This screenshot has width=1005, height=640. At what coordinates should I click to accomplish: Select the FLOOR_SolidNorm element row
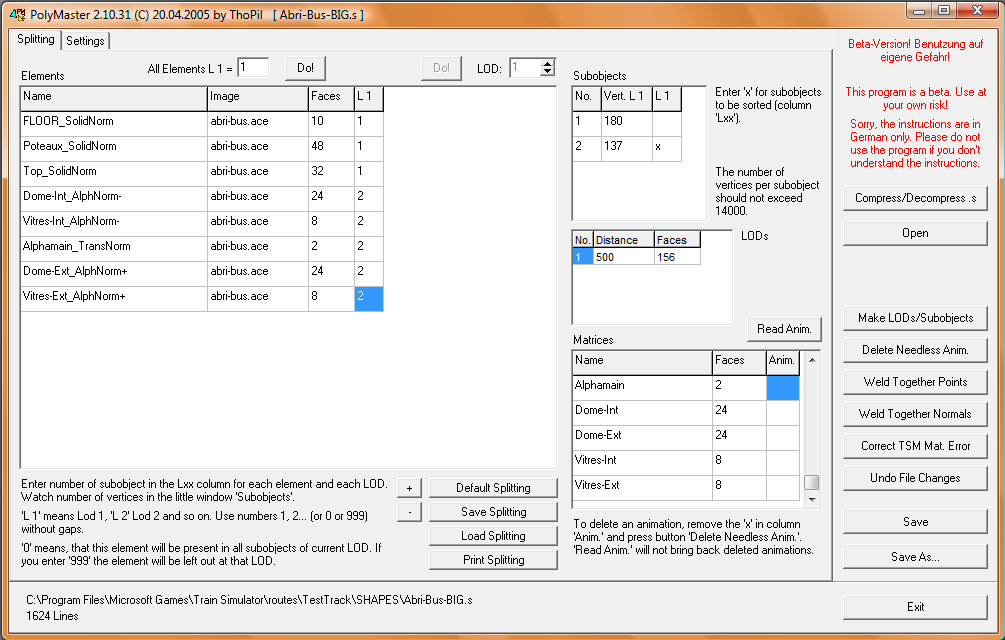(x=202, y=122)
